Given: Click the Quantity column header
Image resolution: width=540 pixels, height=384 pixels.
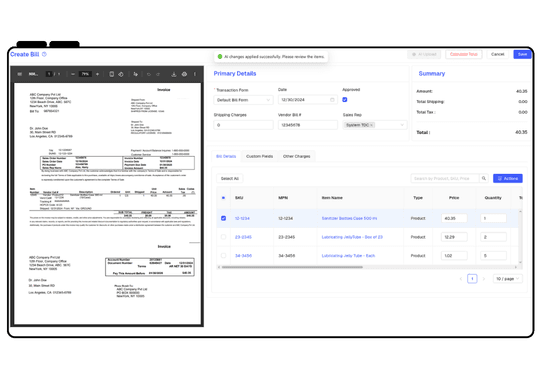Looking at the screenshot, I should tap(493, 198).
